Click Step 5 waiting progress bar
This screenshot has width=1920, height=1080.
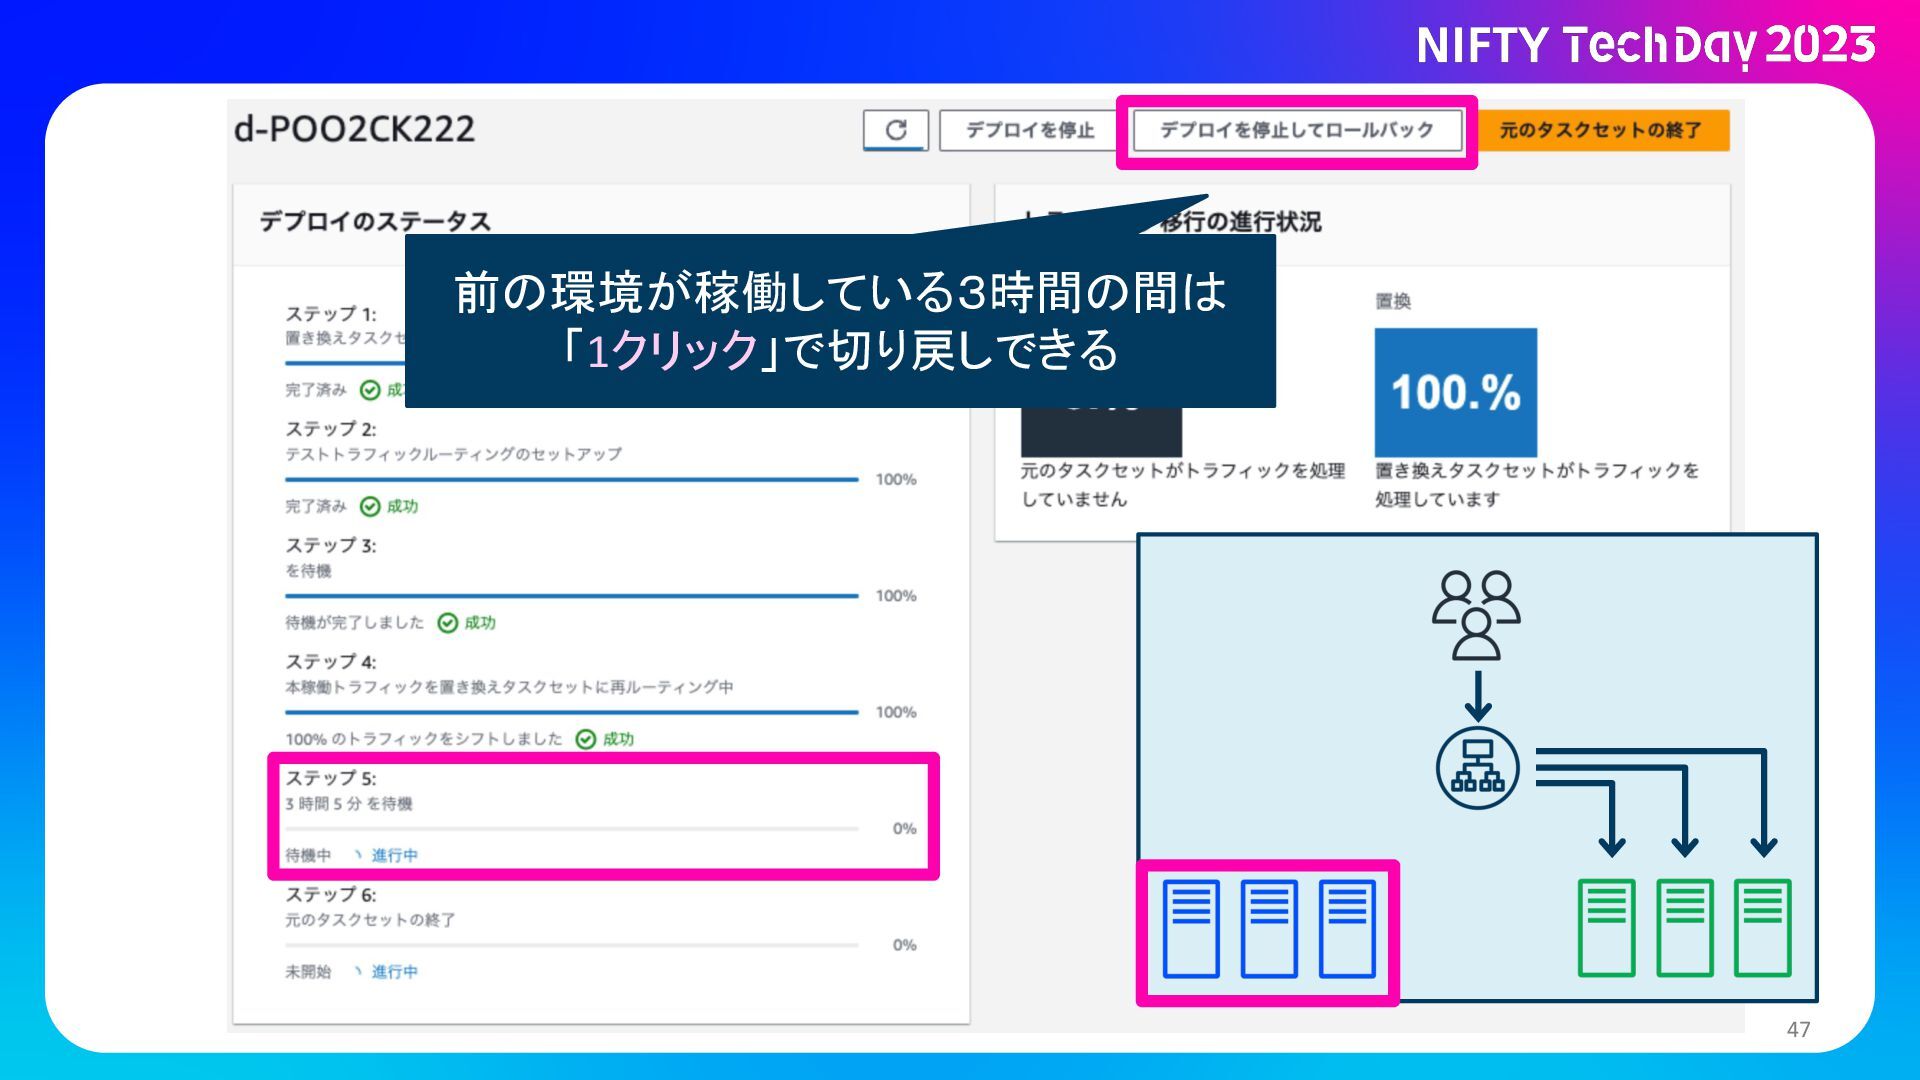[x=571, y=829]
